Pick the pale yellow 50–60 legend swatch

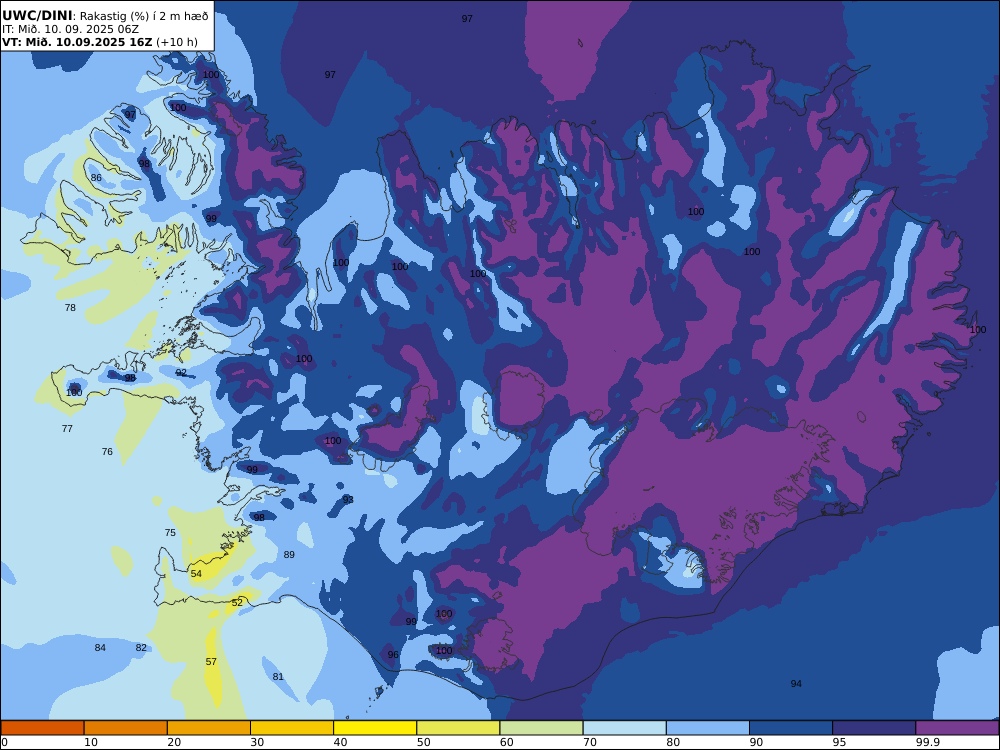point(458,728)
